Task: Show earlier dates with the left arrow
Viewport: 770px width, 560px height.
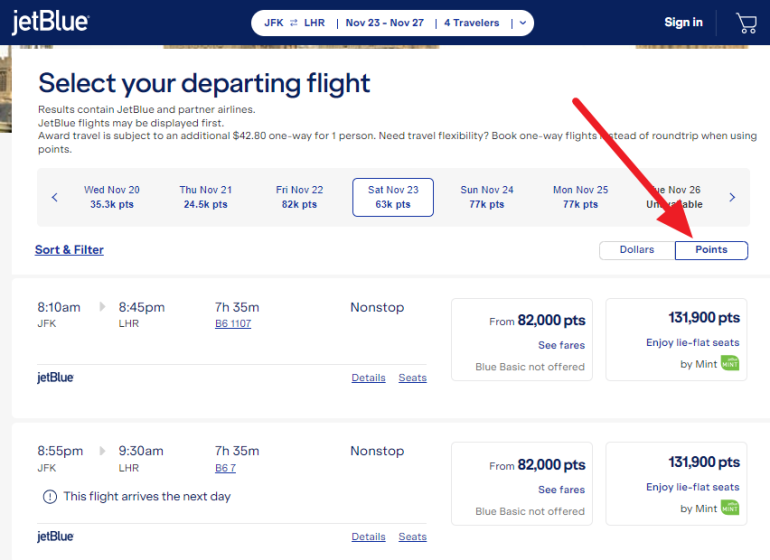Action: (x=55, y=198)
